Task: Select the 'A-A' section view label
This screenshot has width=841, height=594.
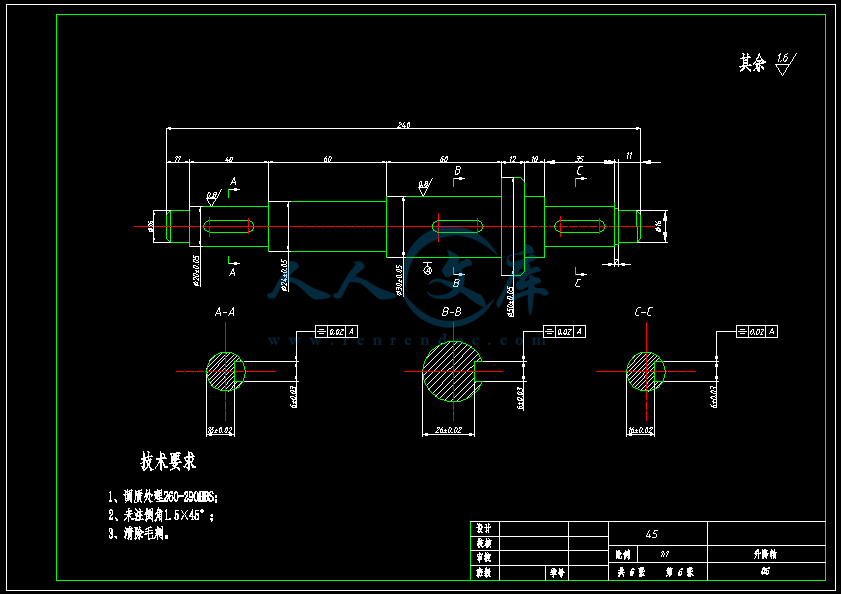Action: point(225,312)
